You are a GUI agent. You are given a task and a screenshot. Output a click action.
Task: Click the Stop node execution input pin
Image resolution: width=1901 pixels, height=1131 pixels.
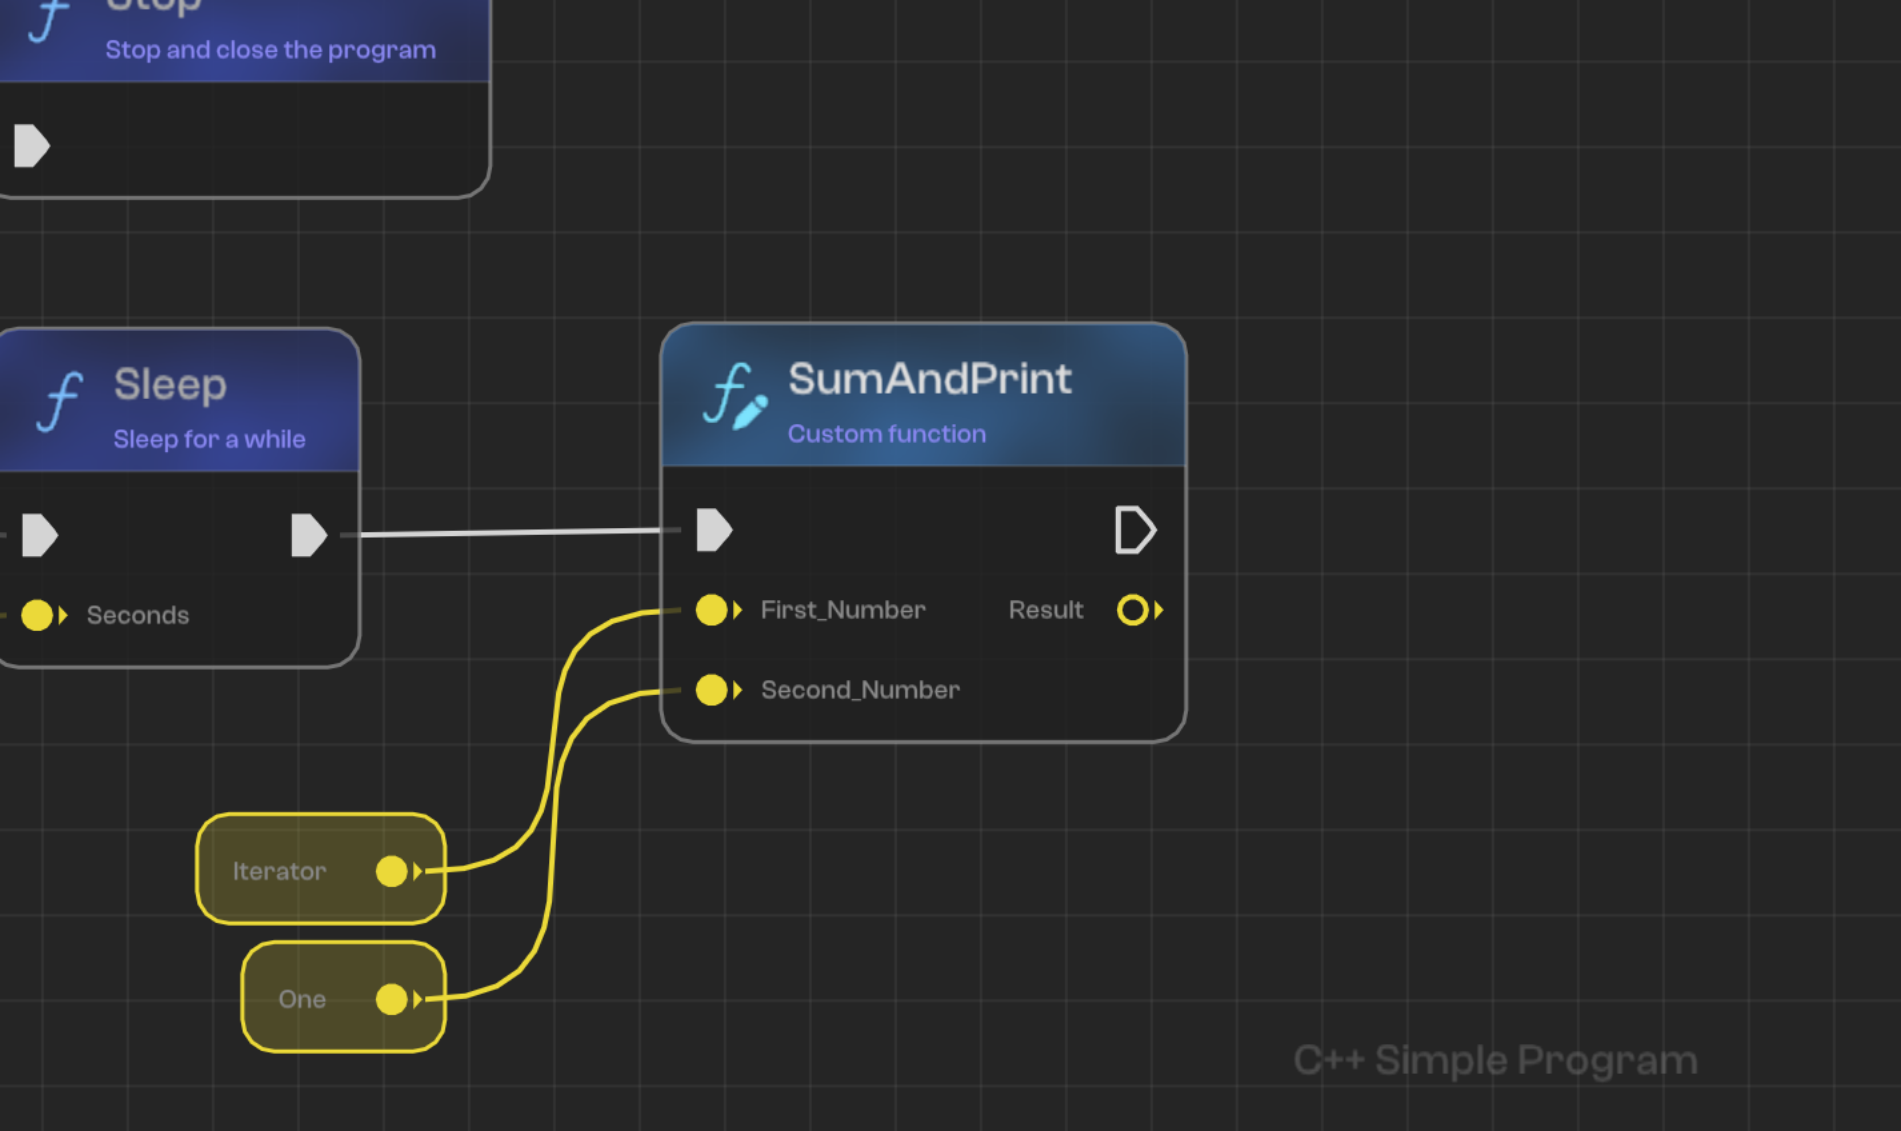32,146
